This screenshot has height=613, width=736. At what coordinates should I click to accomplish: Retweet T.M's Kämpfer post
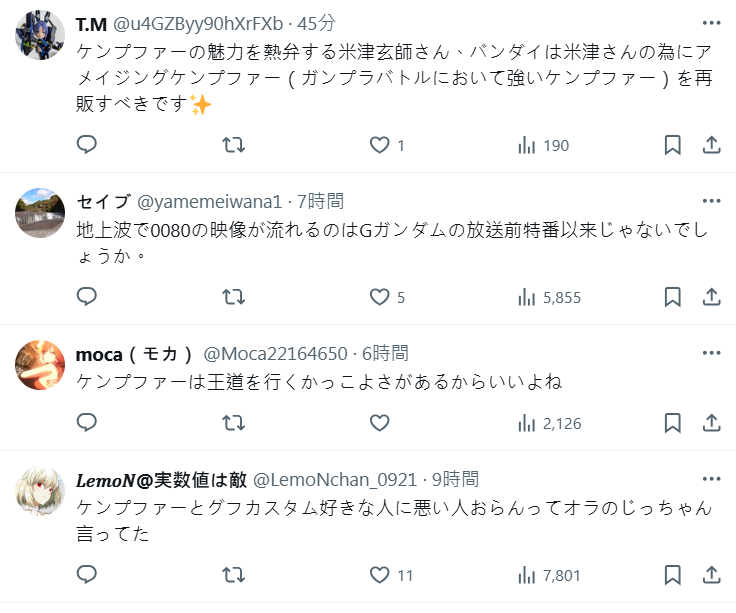[233, 145]
